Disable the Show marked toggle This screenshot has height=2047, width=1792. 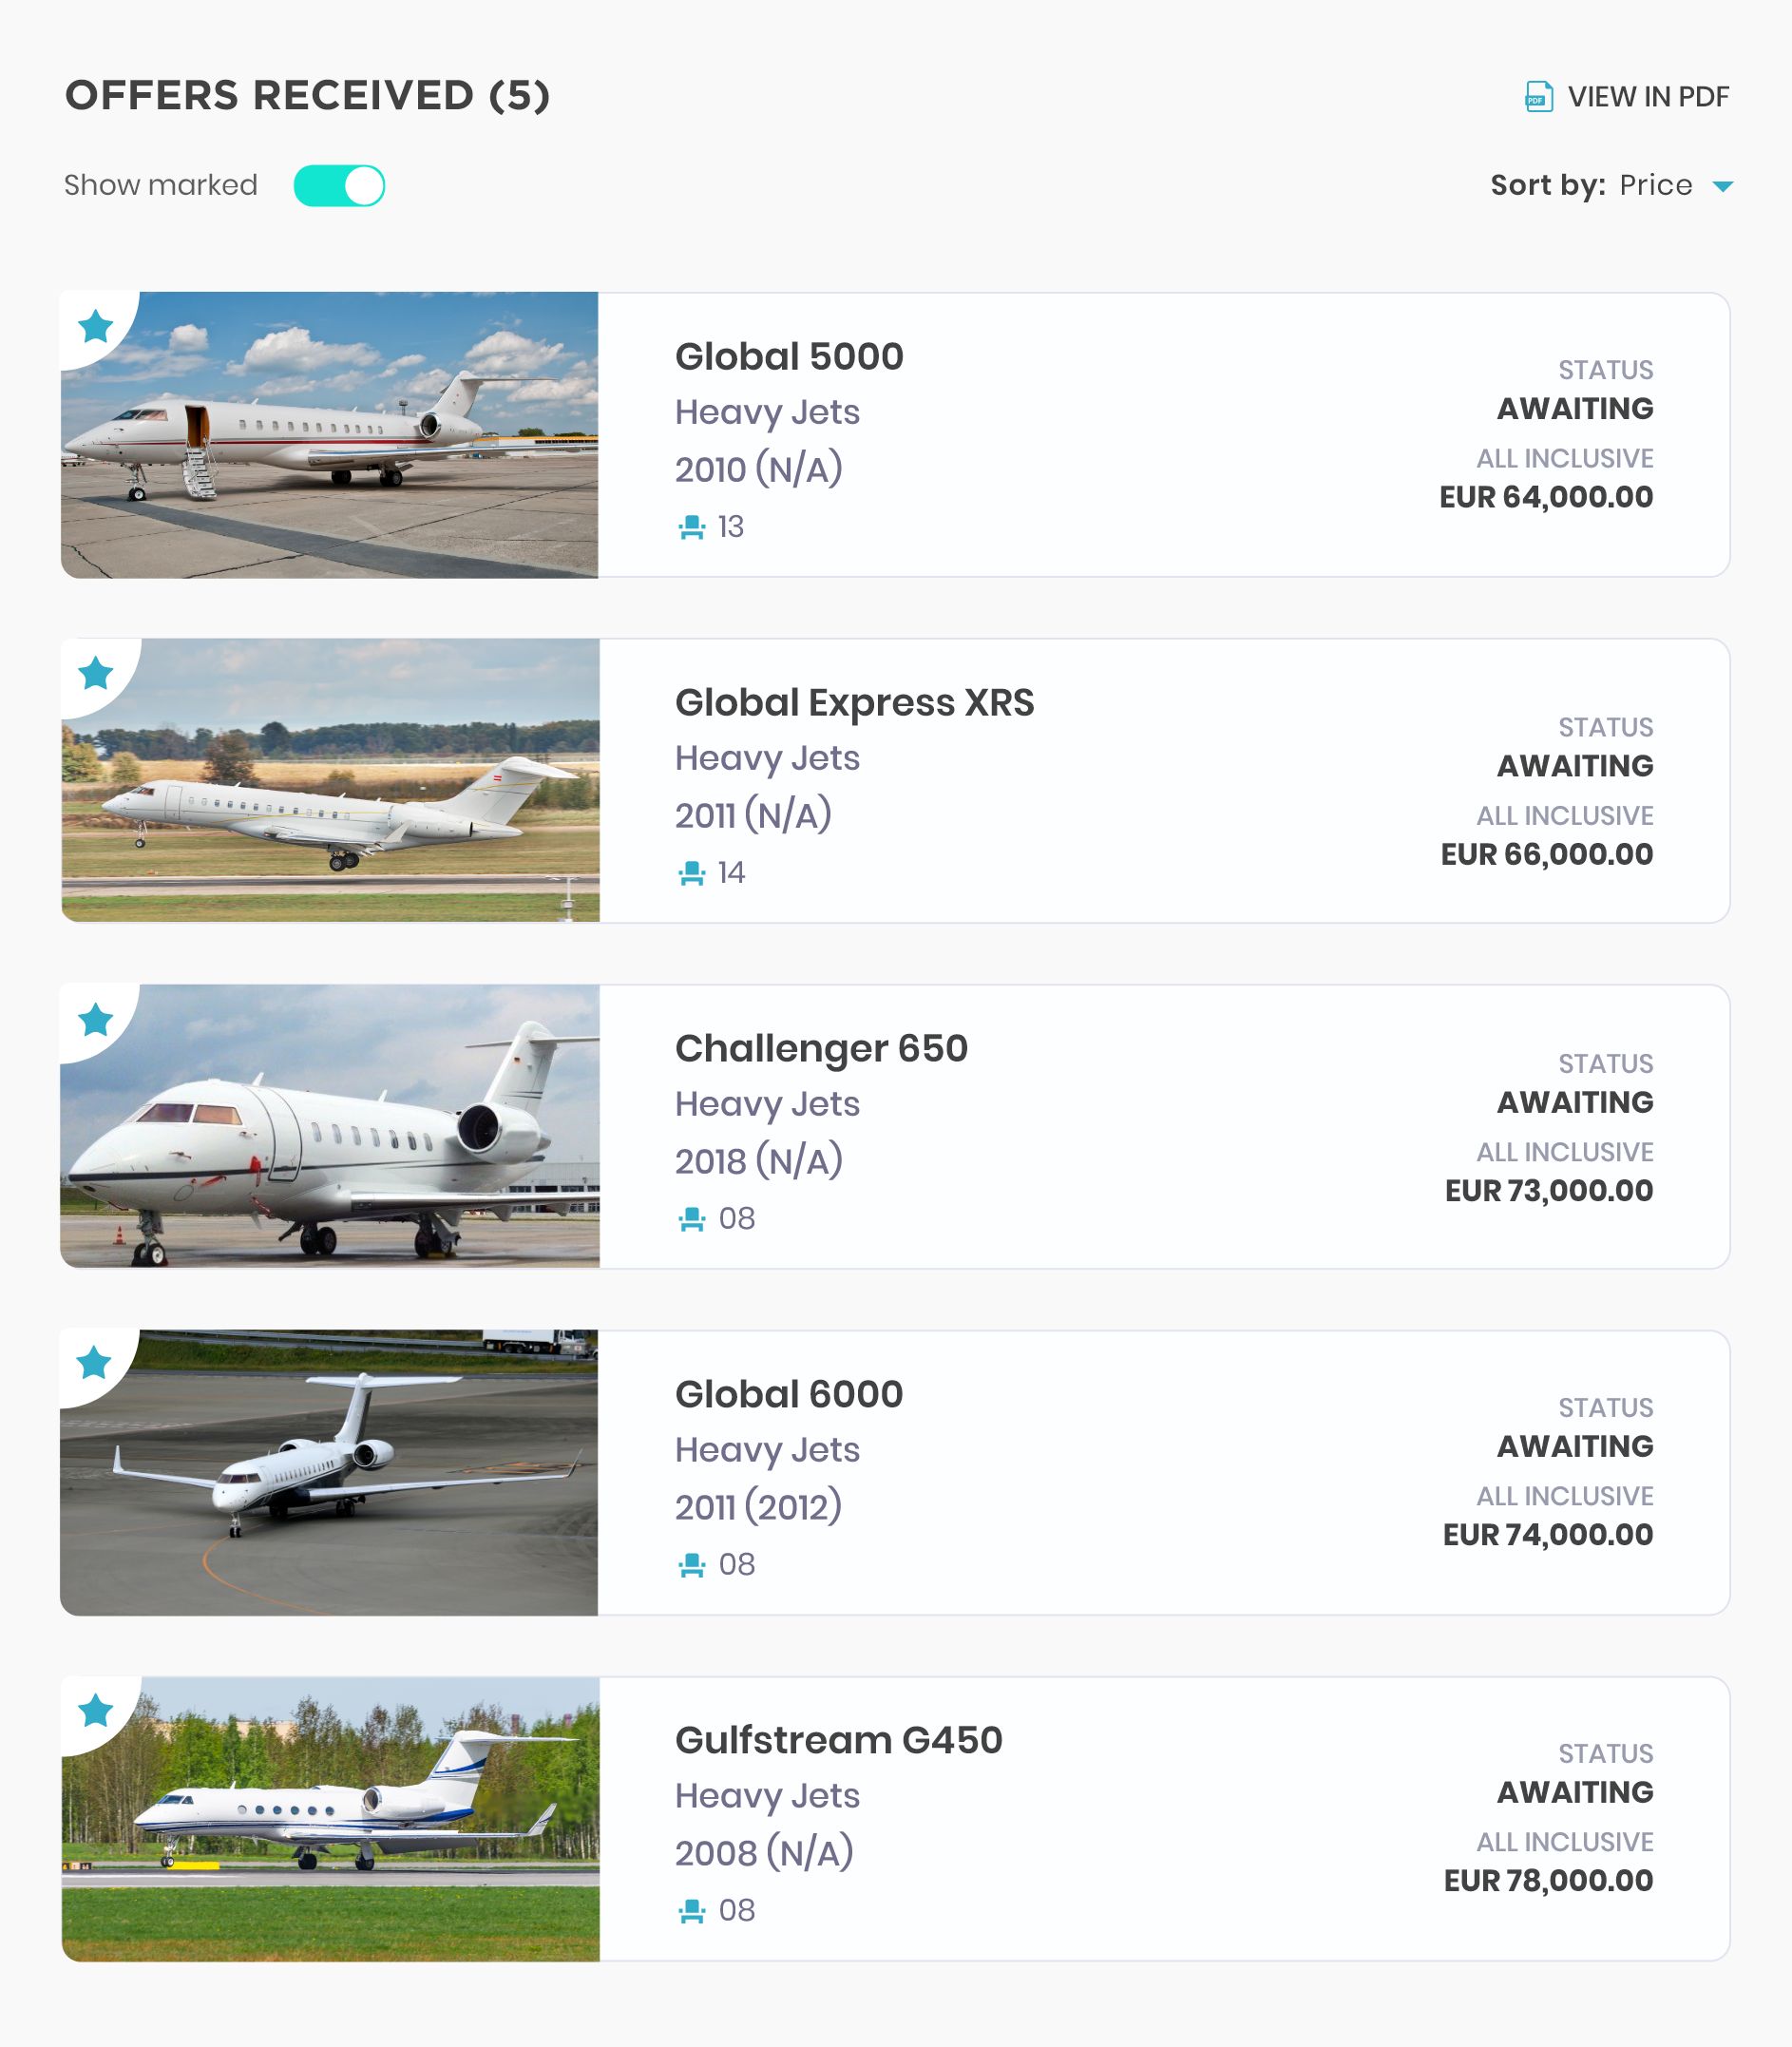(339, 186)
